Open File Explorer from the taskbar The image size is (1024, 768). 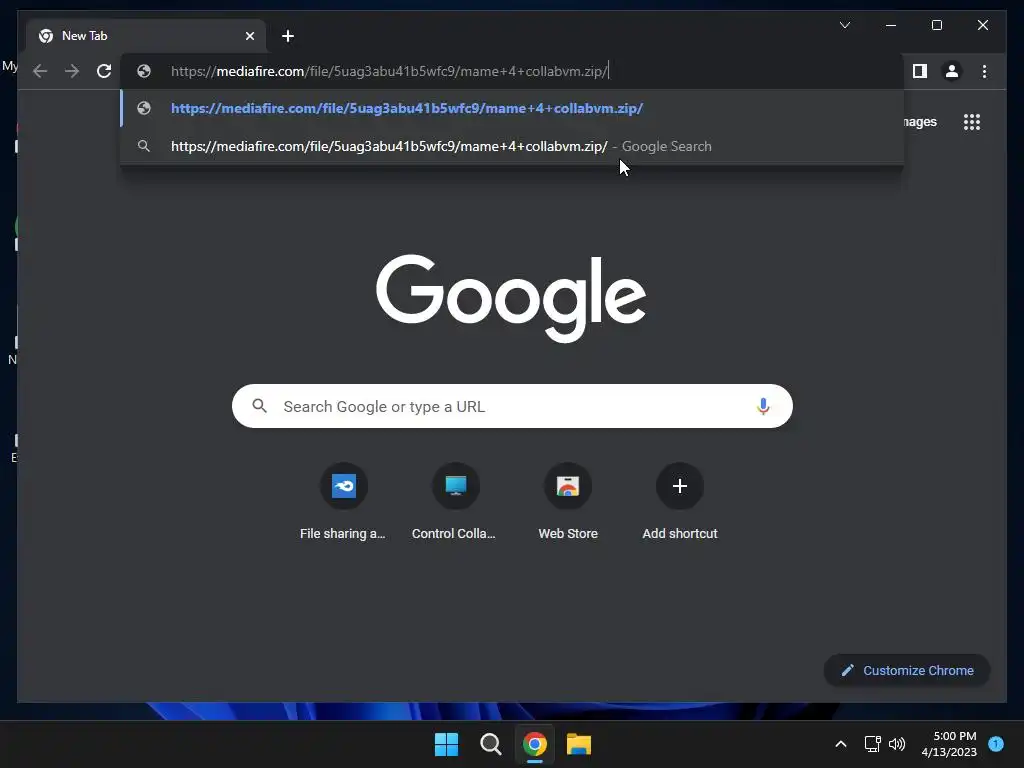579,744
